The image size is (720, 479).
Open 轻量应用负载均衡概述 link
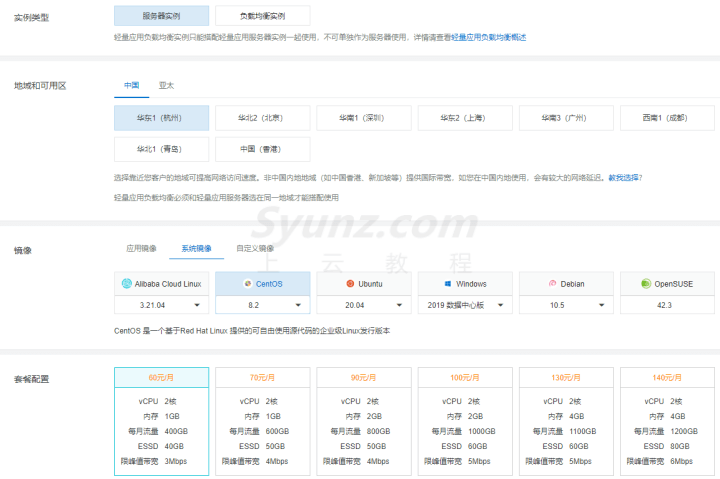coord(489,37)
